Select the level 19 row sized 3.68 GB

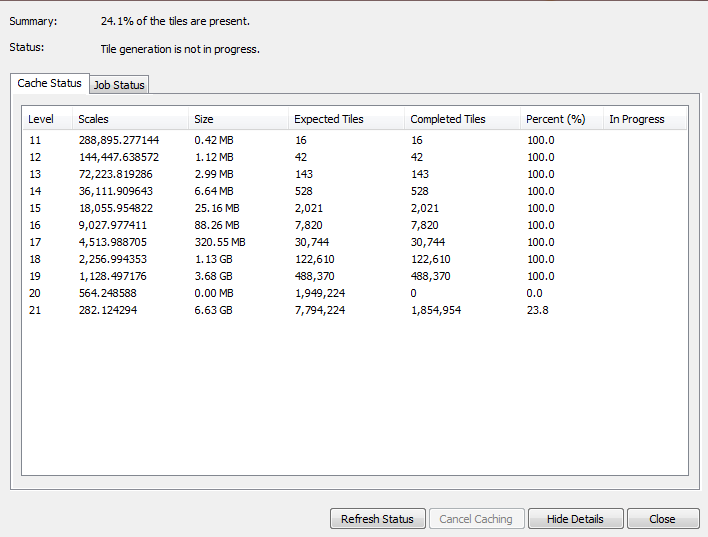(x=355, y=276)
